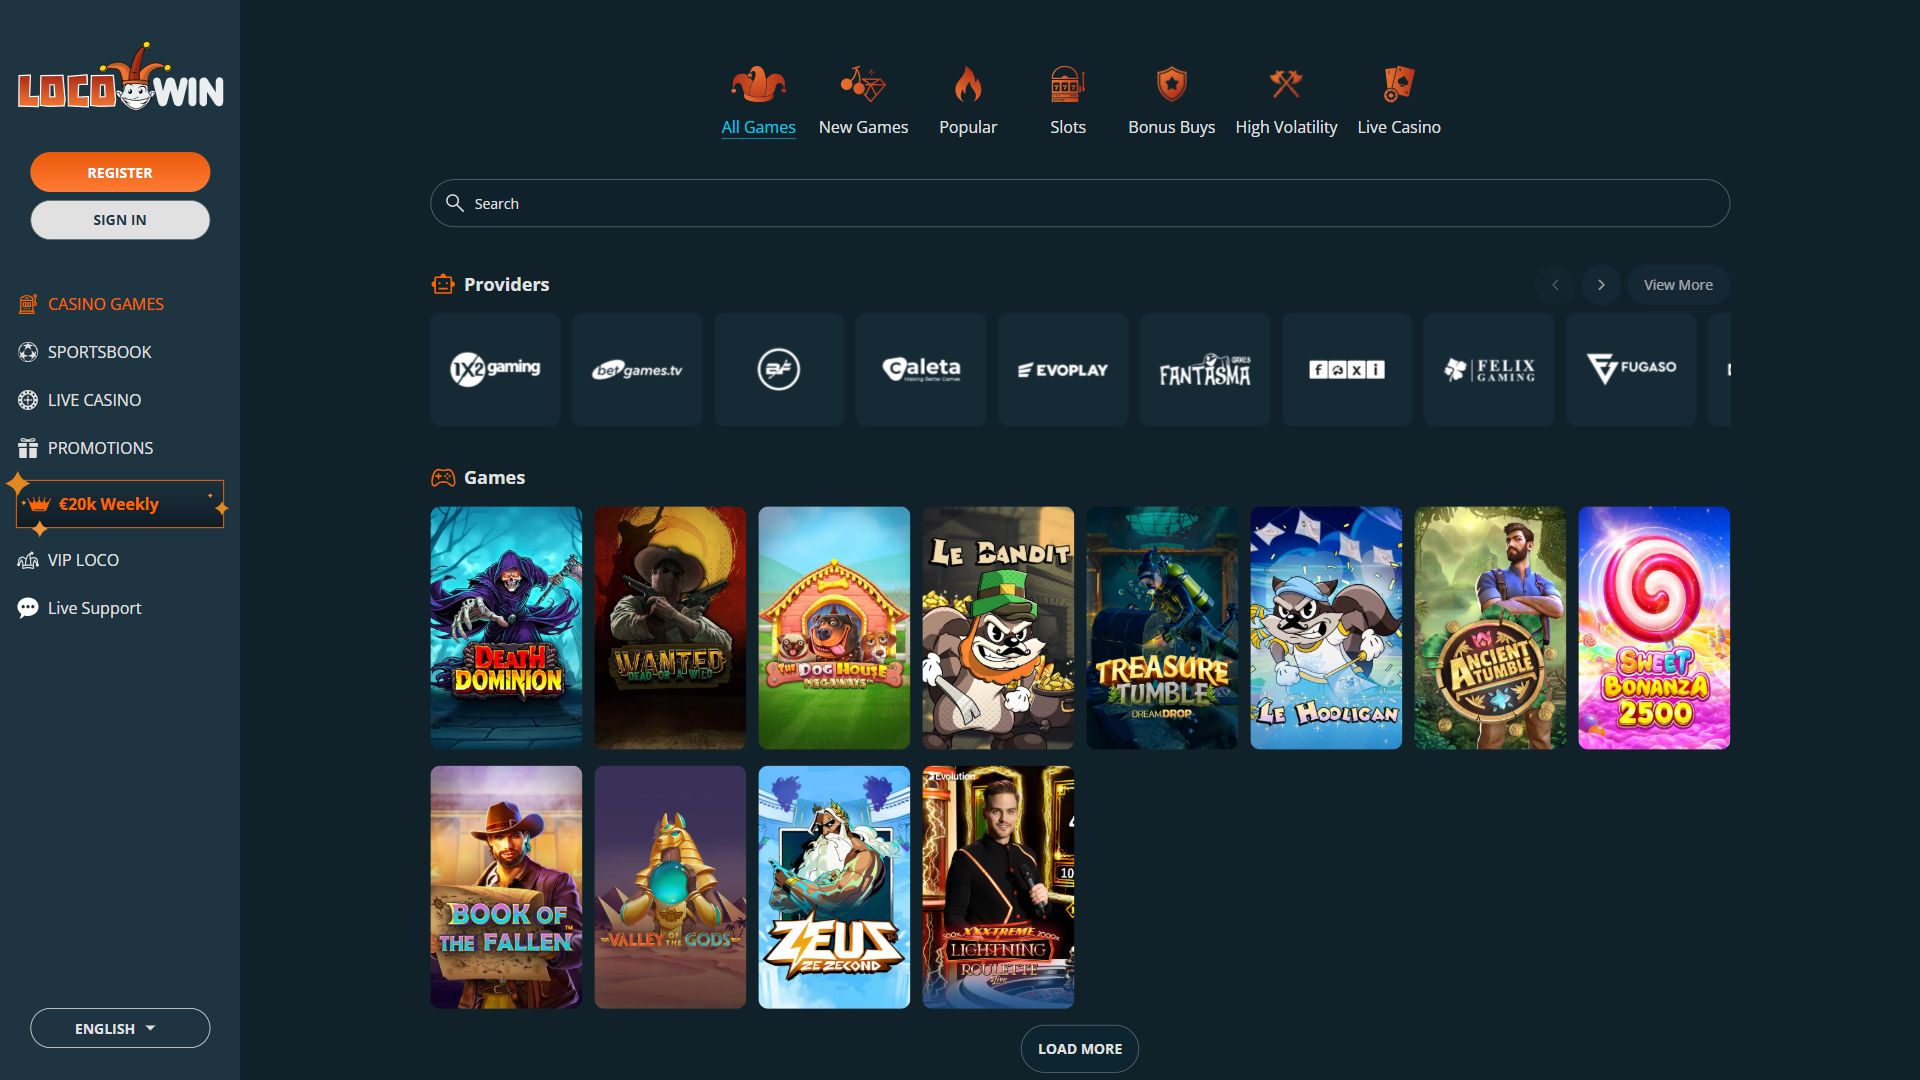The image size is (1920, 1080).
Task: Select the Foxi provider tile
Action: (1347, 369)
